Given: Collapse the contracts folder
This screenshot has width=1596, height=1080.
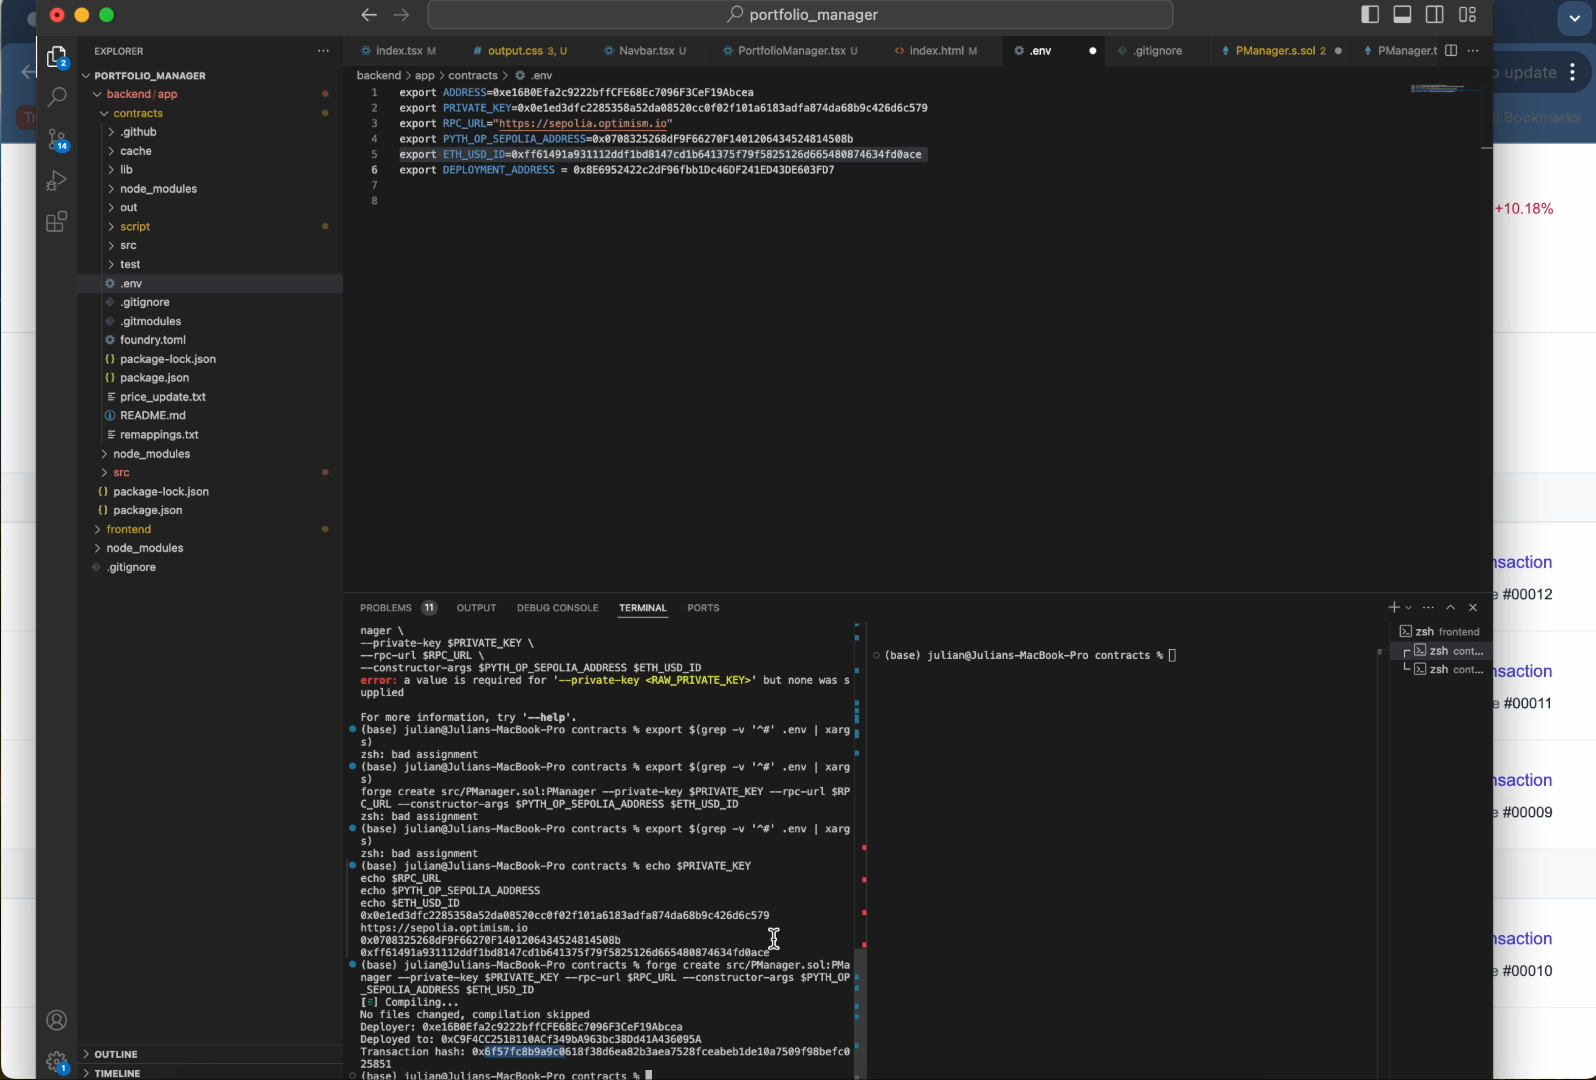Looking at the screenshot, I should 138,113.
